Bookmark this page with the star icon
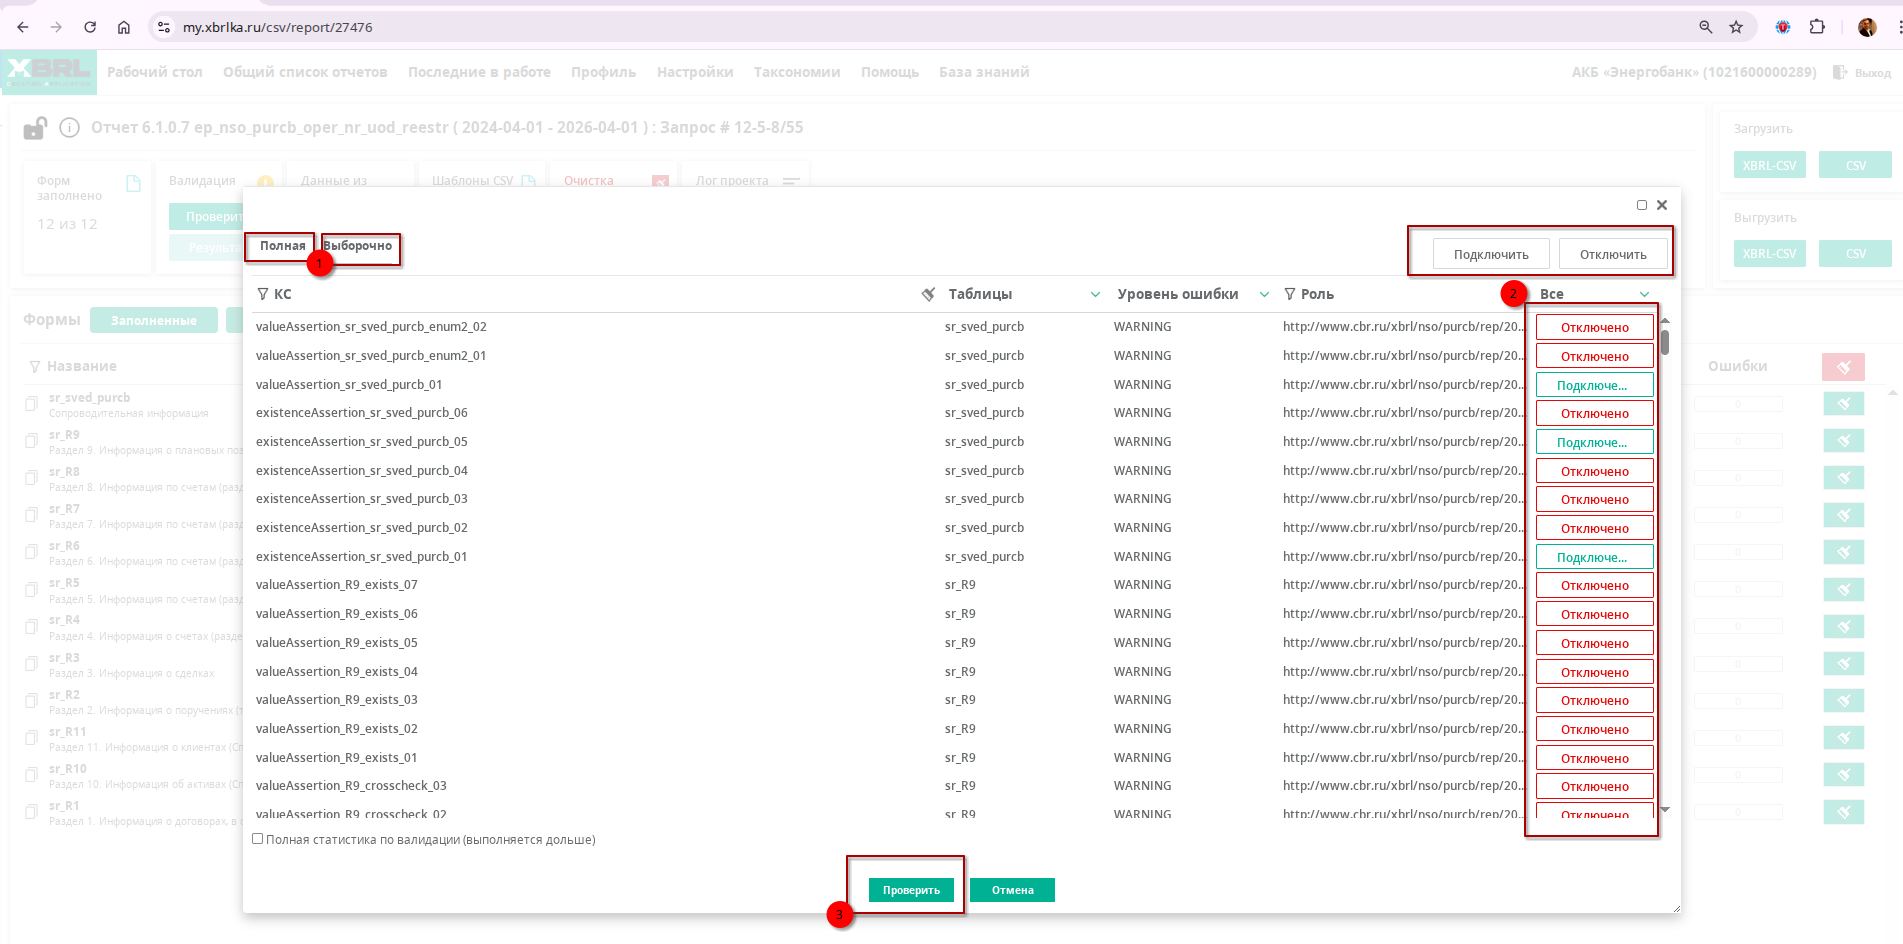Screen dimensions: 1903x944 point(1736,27)
